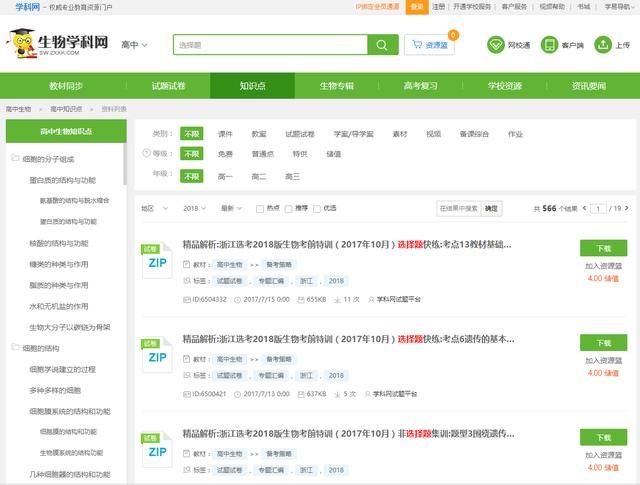
Task: Click the upload arrow icon
Action: pos(603,45)
